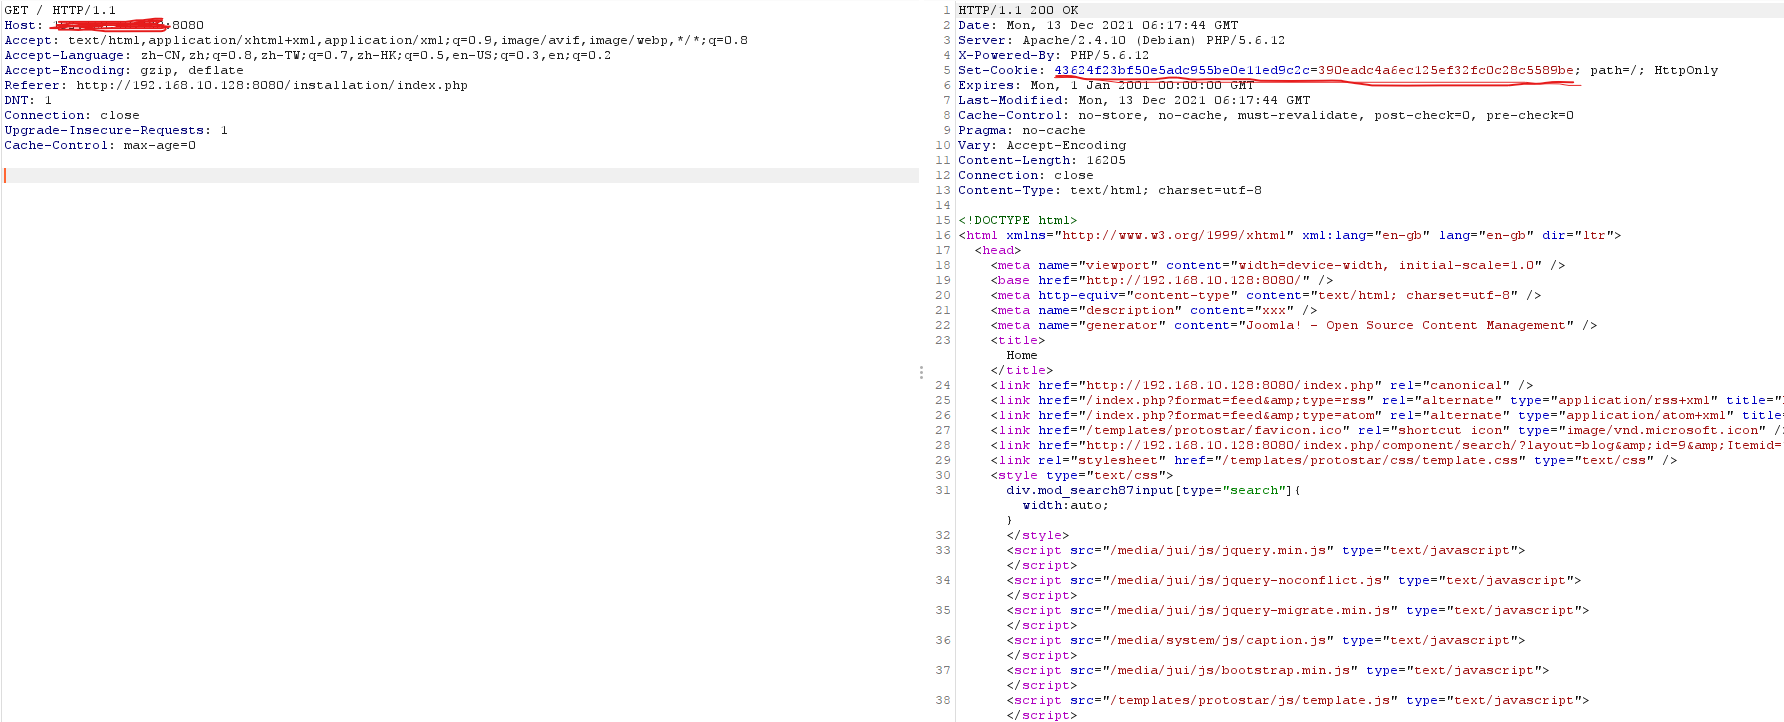Click the response Cache-Control no-store header

click(x=1266, y=115)
